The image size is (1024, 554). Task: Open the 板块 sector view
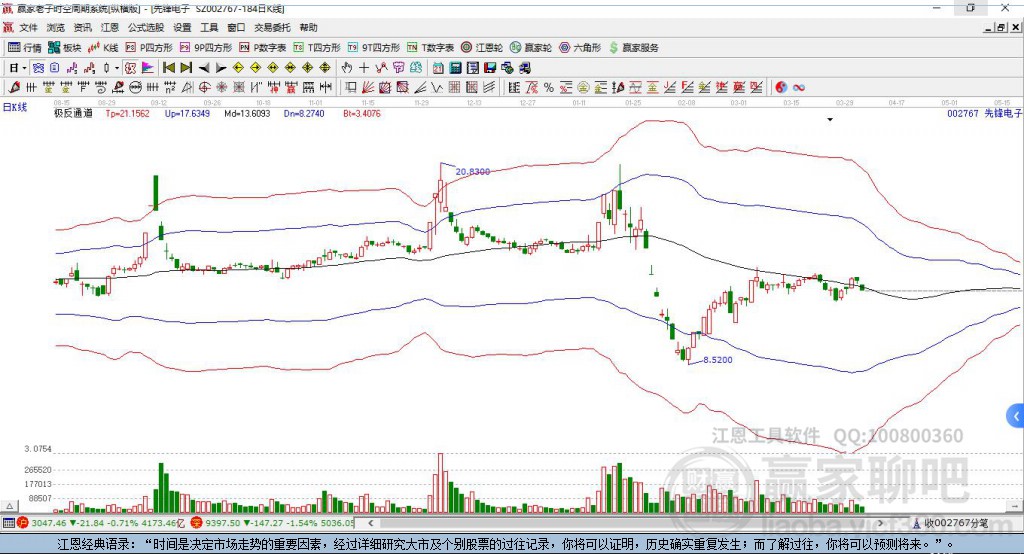pyautogui.click(x=65, y=48)
